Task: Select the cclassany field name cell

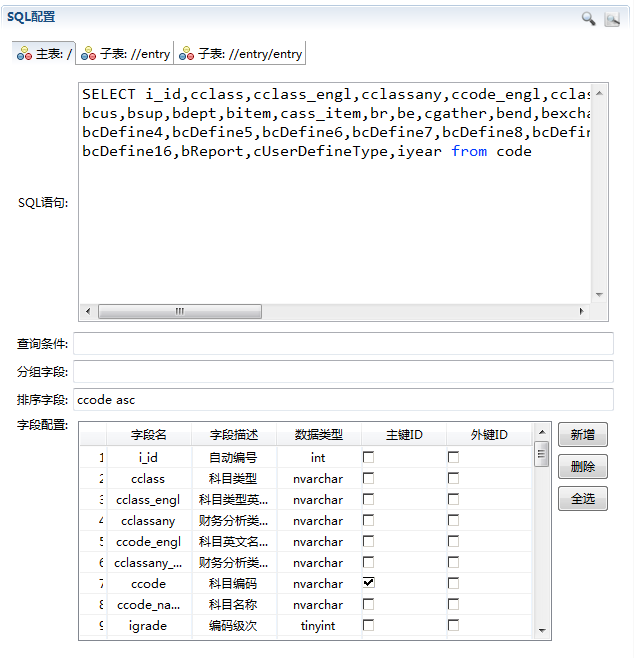Action: pos(149,520)
